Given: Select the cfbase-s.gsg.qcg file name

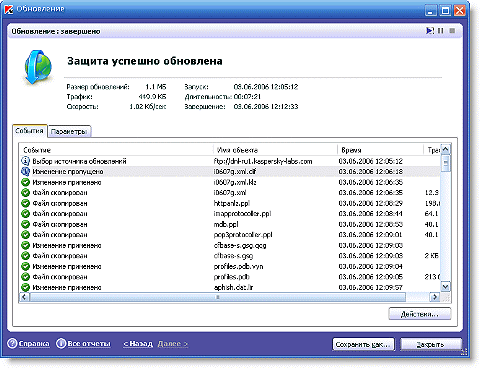Looking at the screenshot, I should pos(240,245).
